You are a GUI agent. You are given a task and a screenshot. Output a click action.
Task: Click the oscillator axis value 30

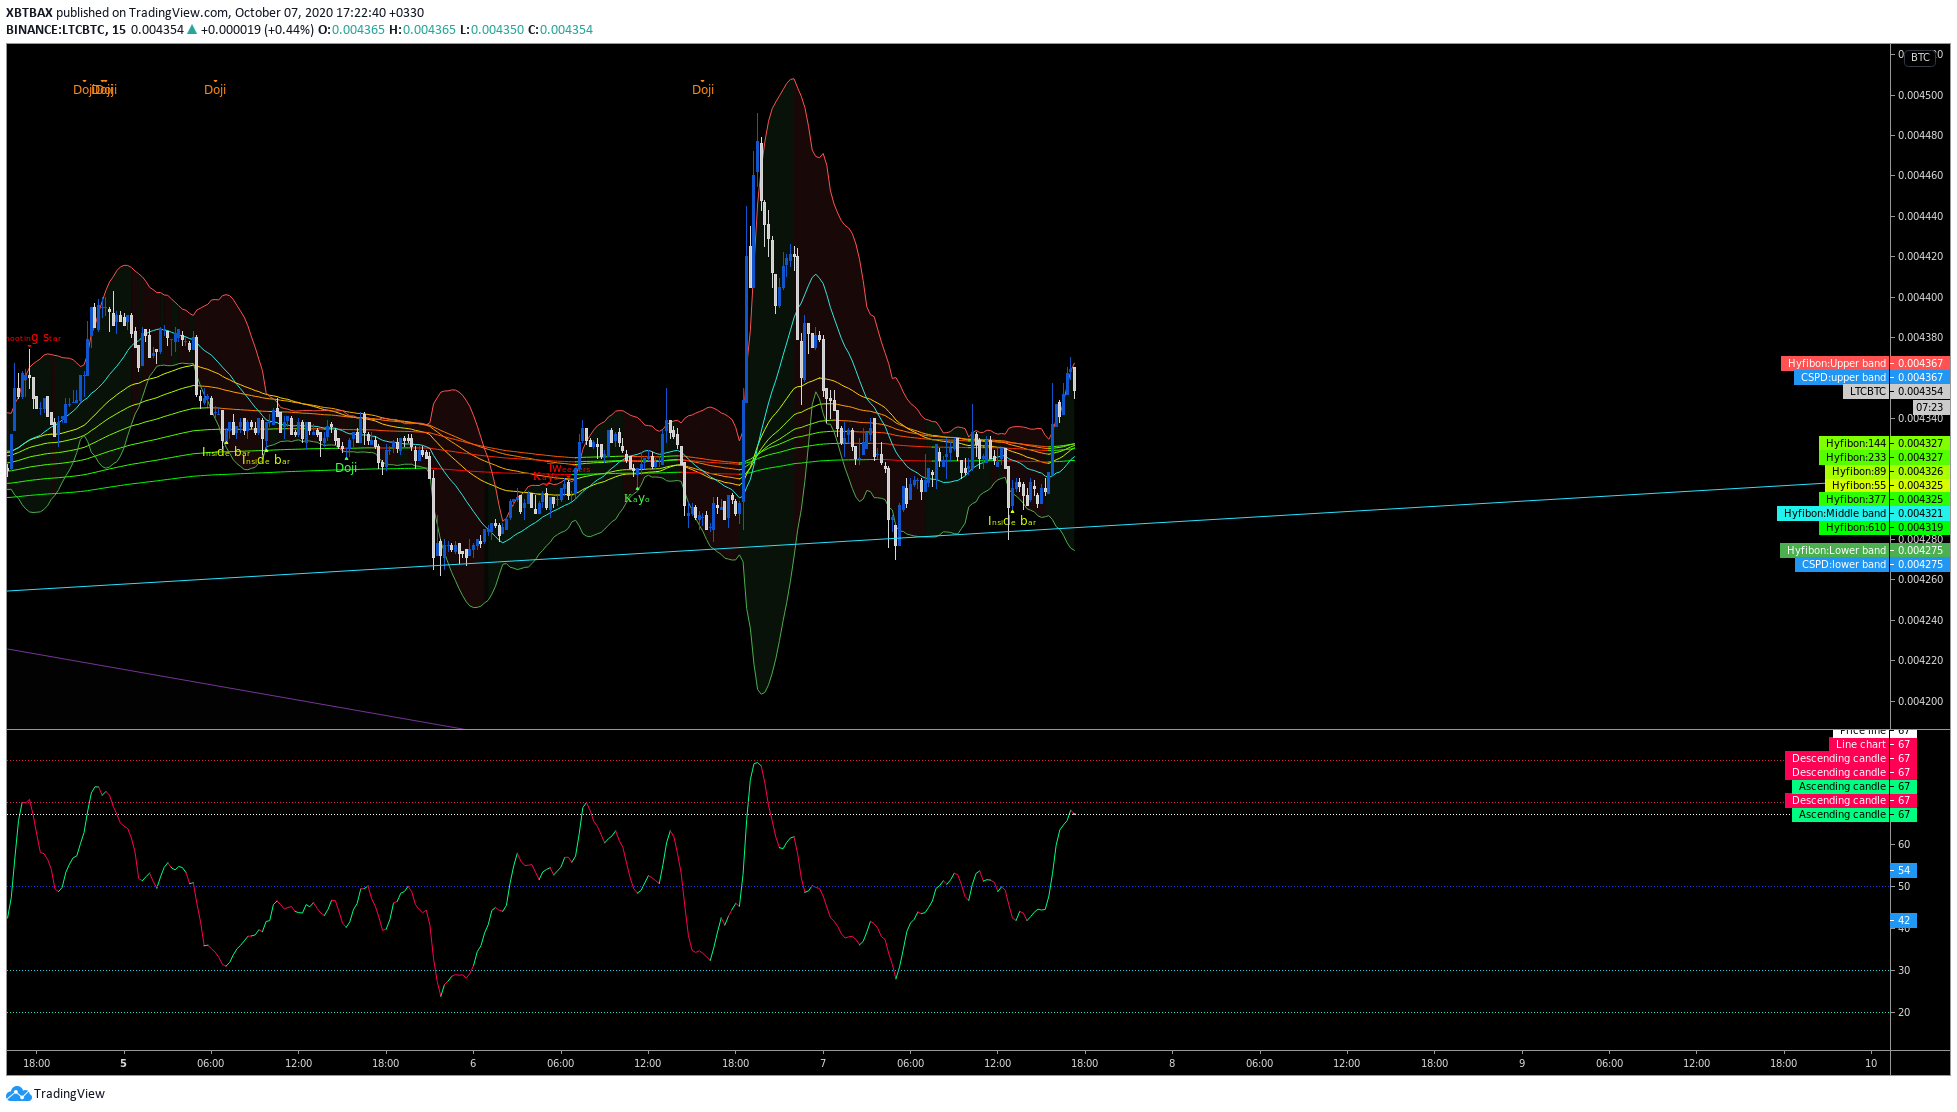click(x=1904, y=970)
